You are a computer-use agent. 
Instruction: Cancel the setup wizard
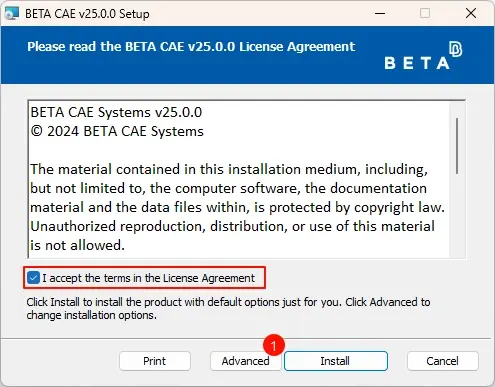click(443, 361)
